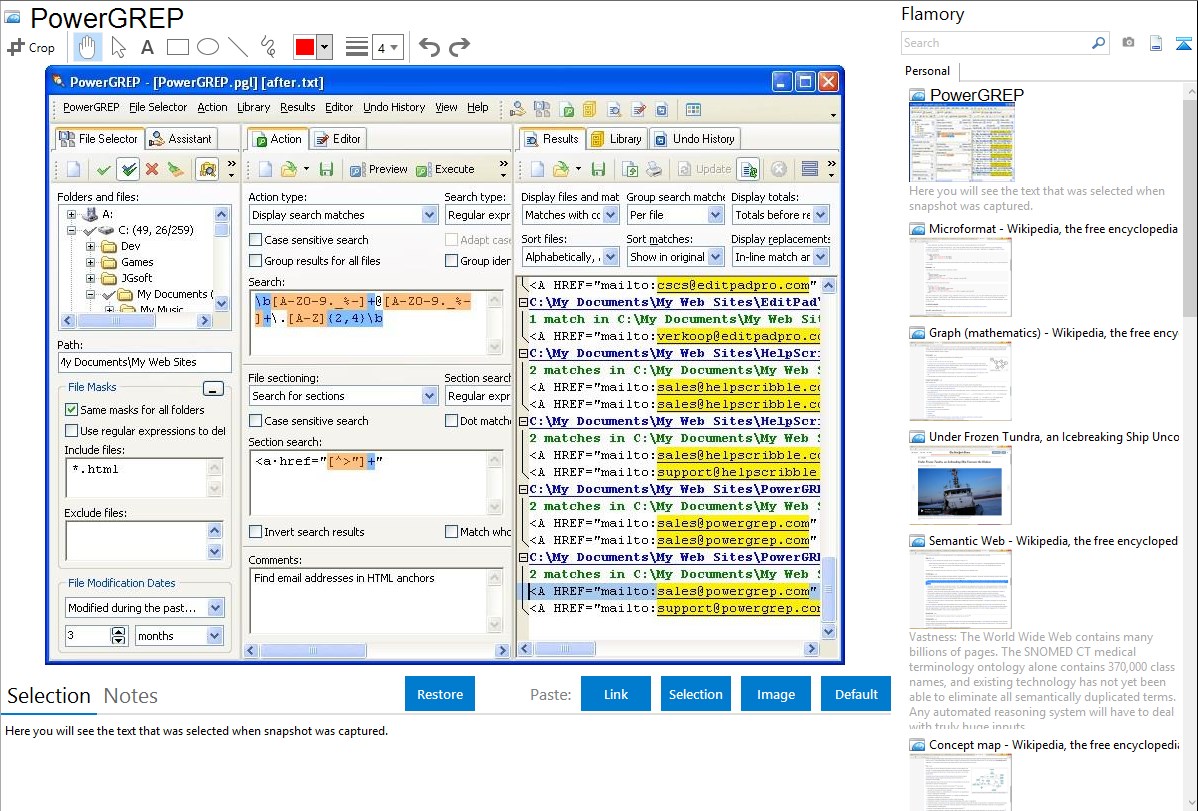Click the horizontal scrollbar thumb in the Results pane
The width and height of the screenshot is (1198, 811).
(x=565, y=649)
